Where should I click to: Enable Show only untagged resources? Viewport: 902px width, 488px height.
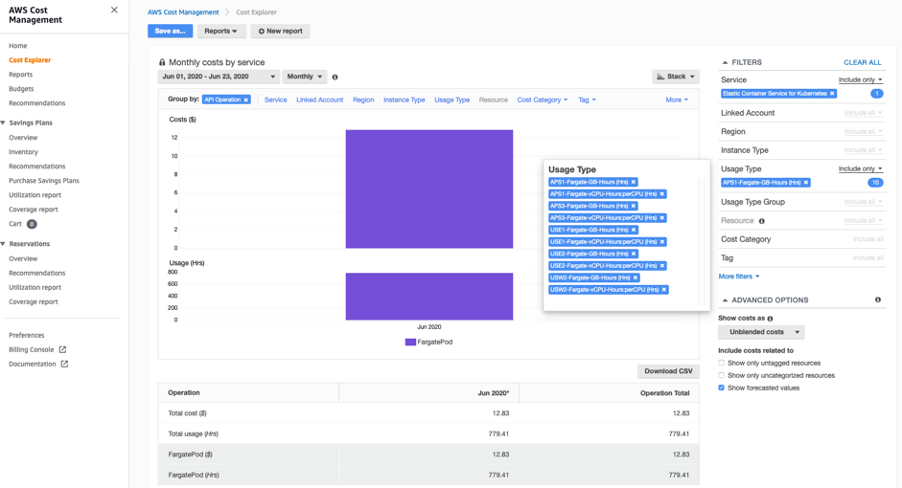click(x=721, y=363)
